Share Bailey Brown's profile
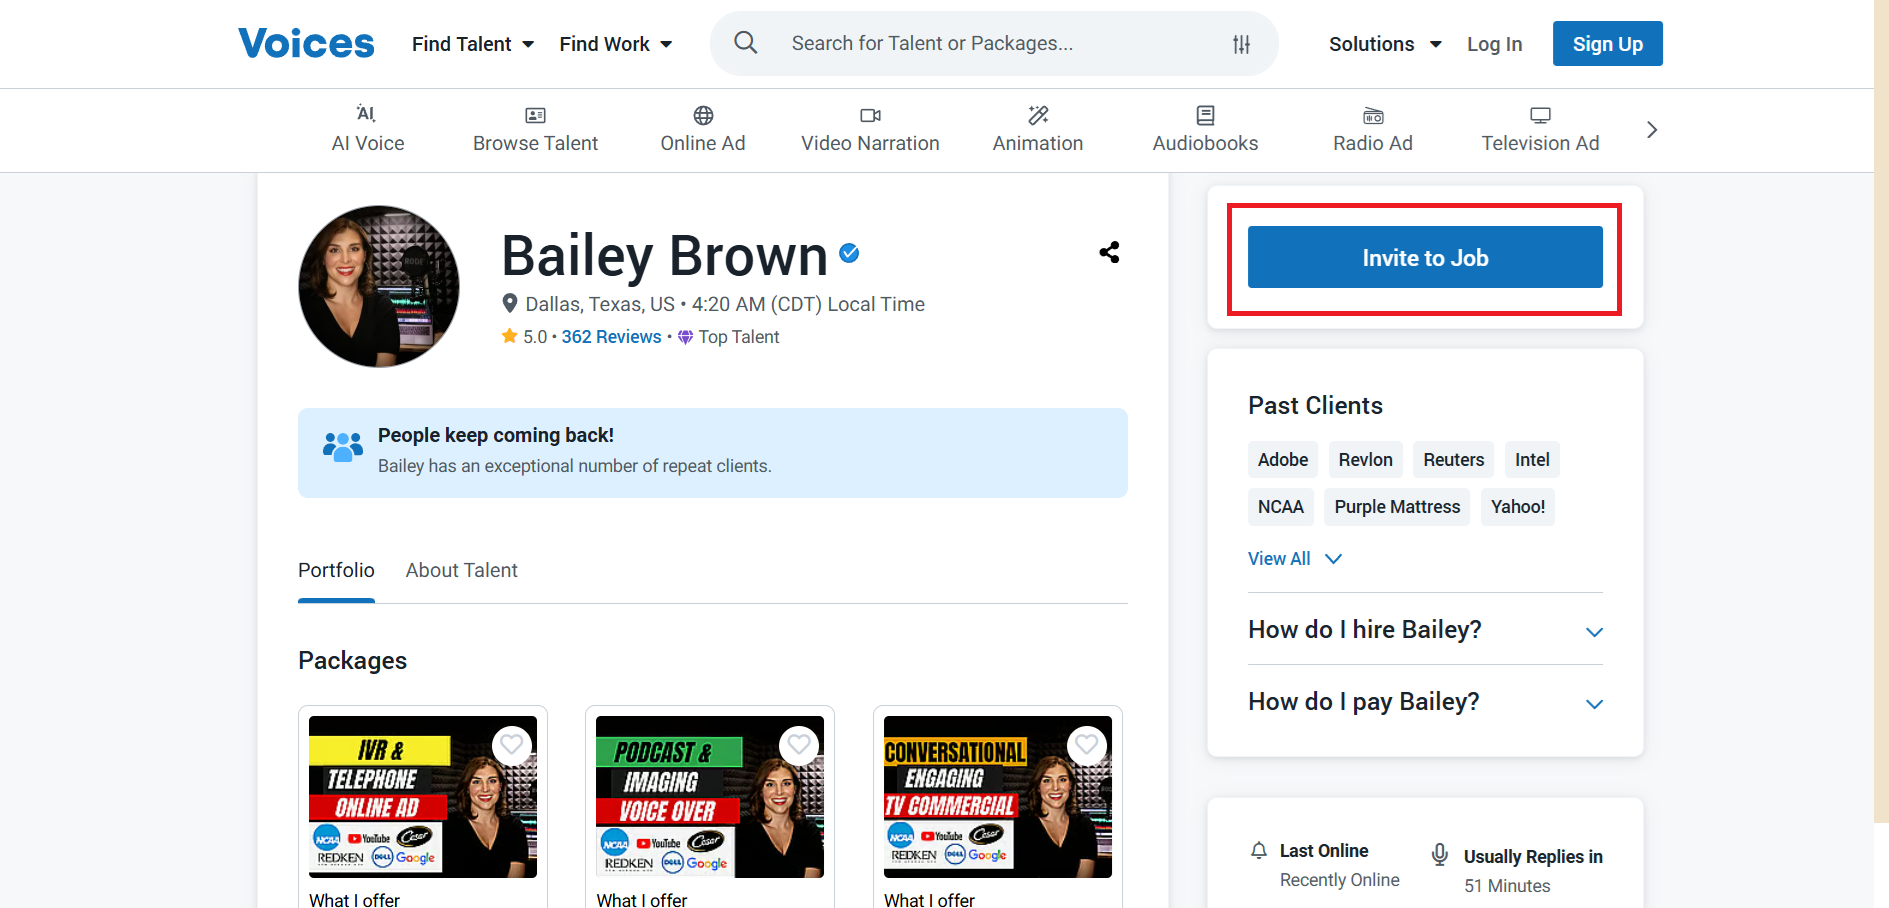The height and width of the screenshot is (908, 1889). [x=1109, y=252]
